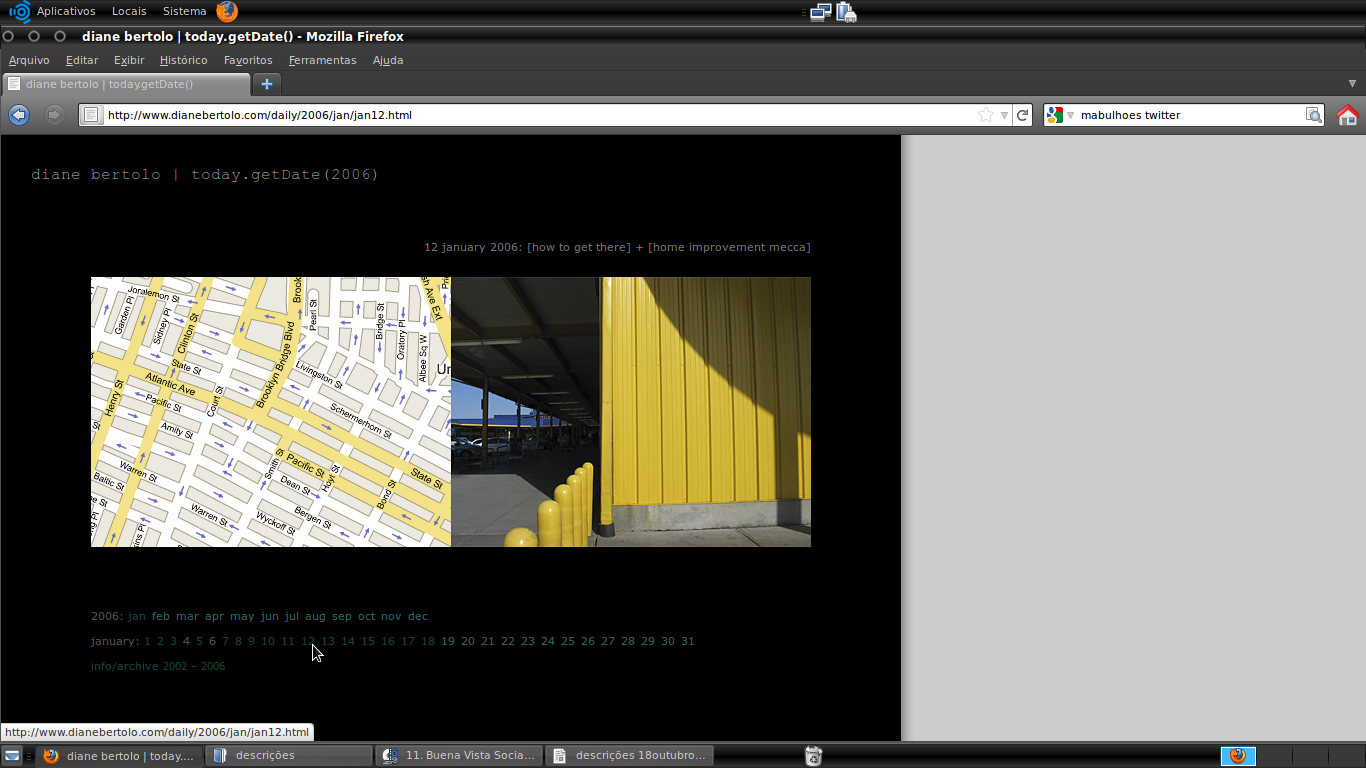Open the info/archive 2002 – 2006 link
The width and height of the screenshot is (1366, 768).
pyautogui.click(x=158, y=666)
